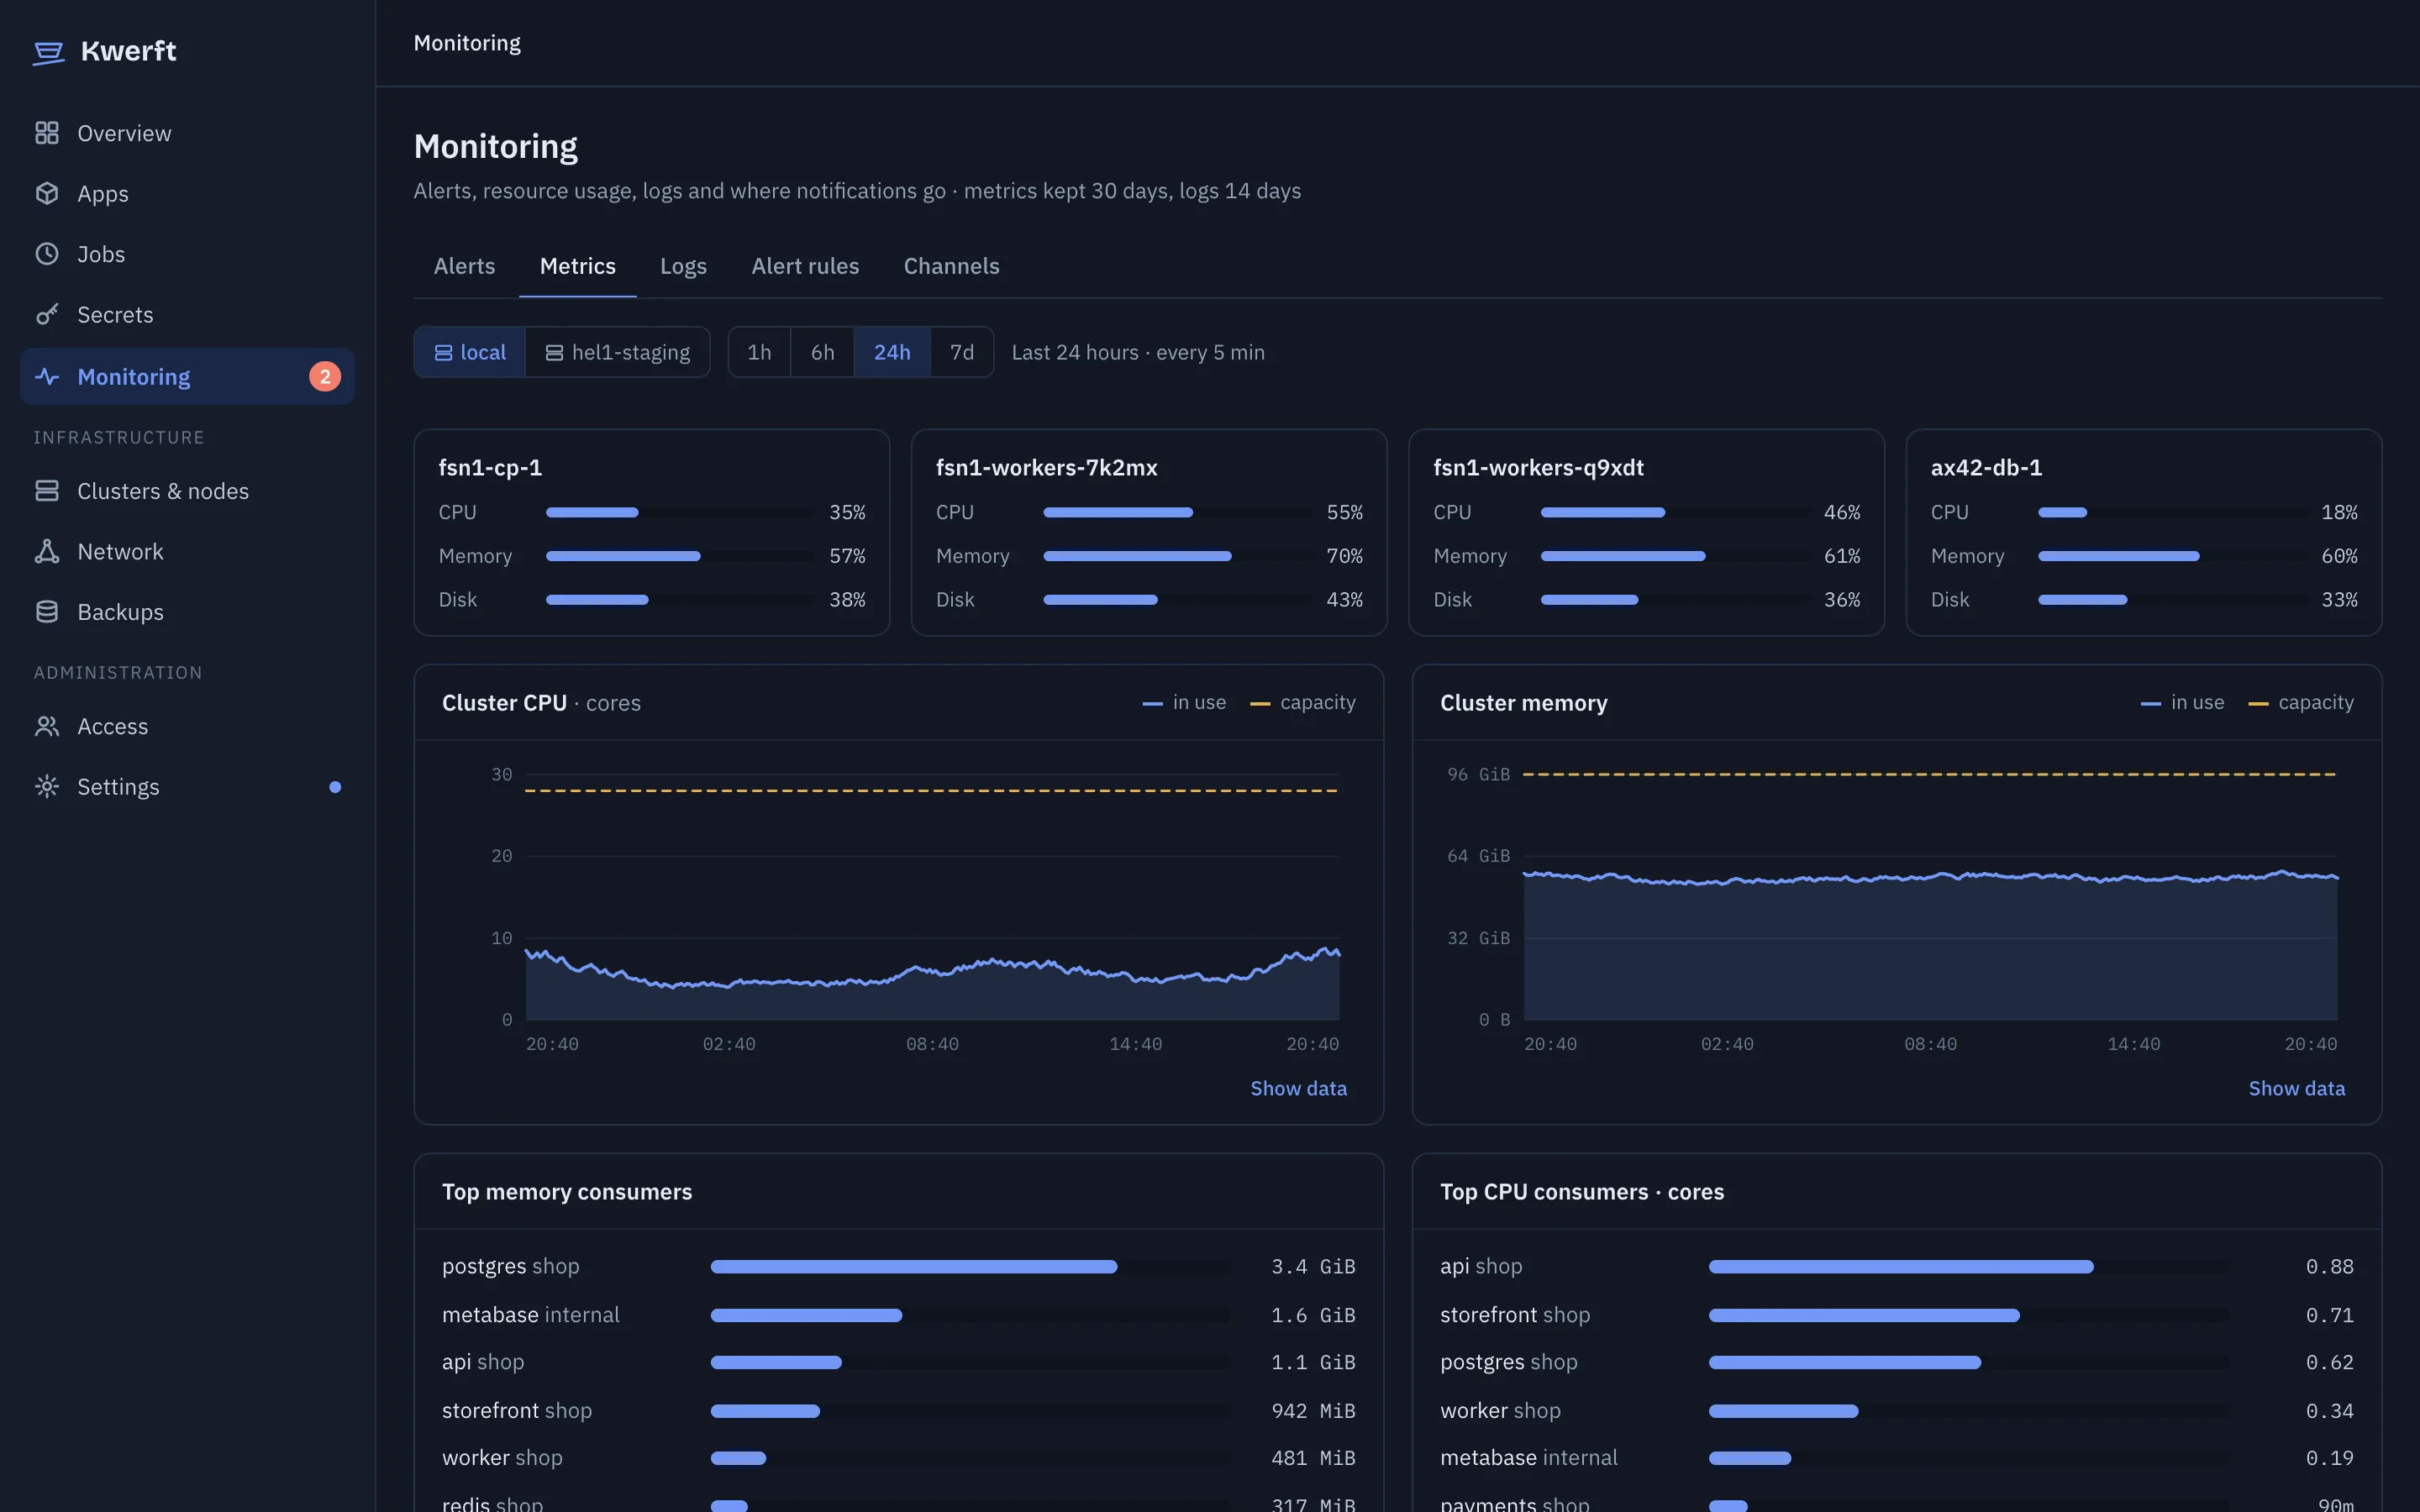2420x1512 pixels.
Task: Click the Monitoring badge showing 2
Action: [325, 377]
